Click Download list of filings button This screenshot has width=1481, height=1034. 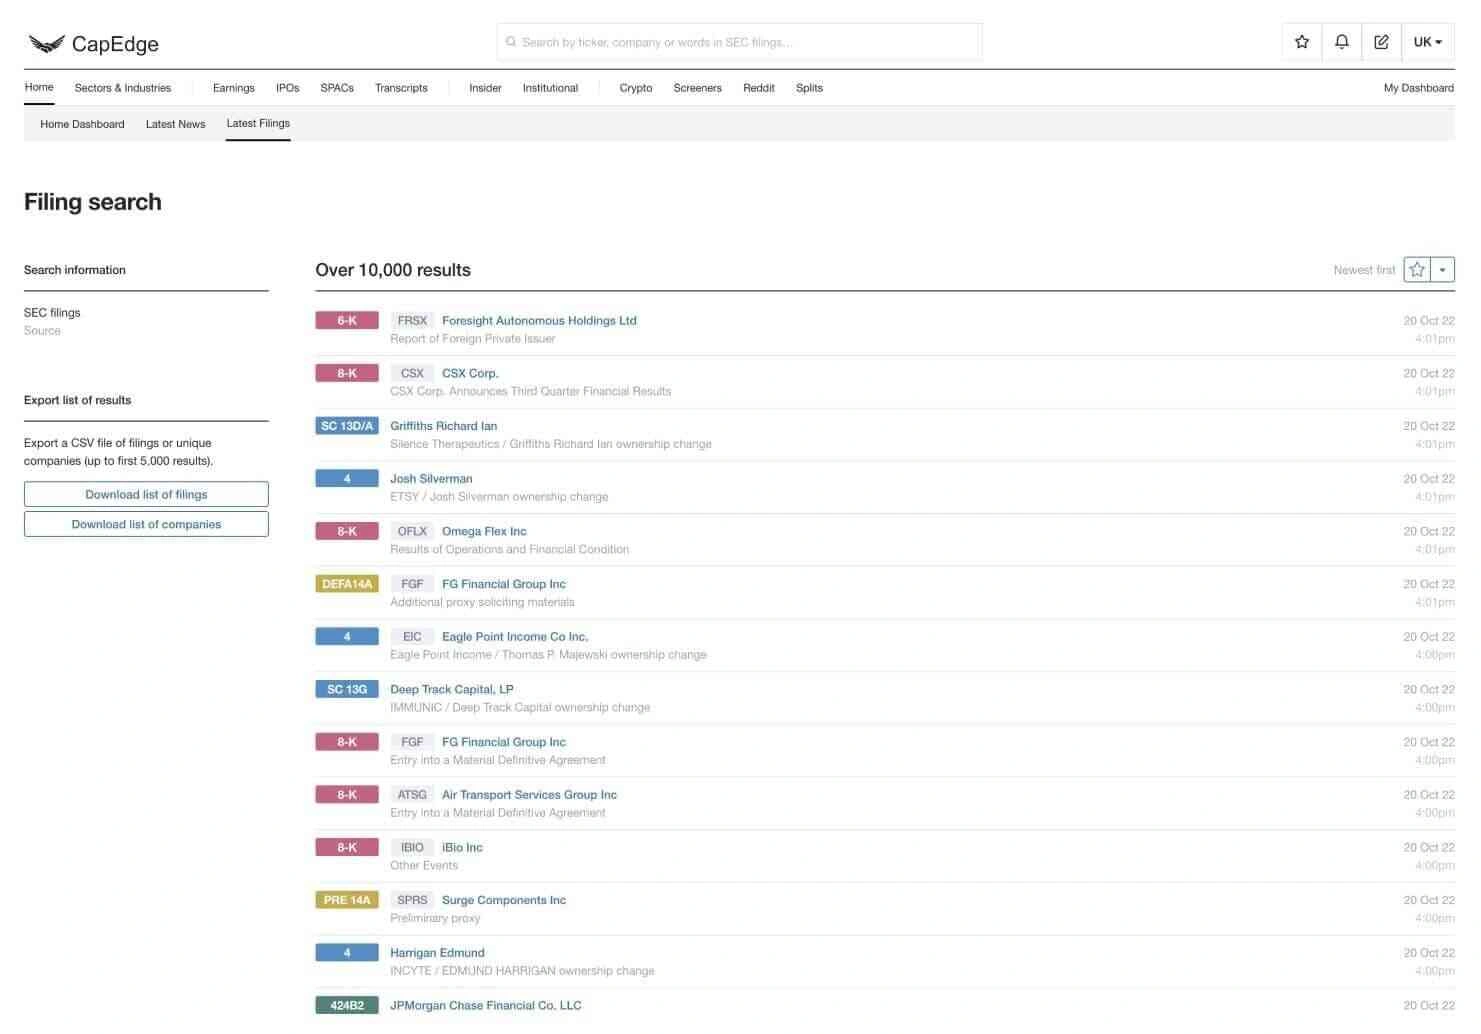(146, 494)
